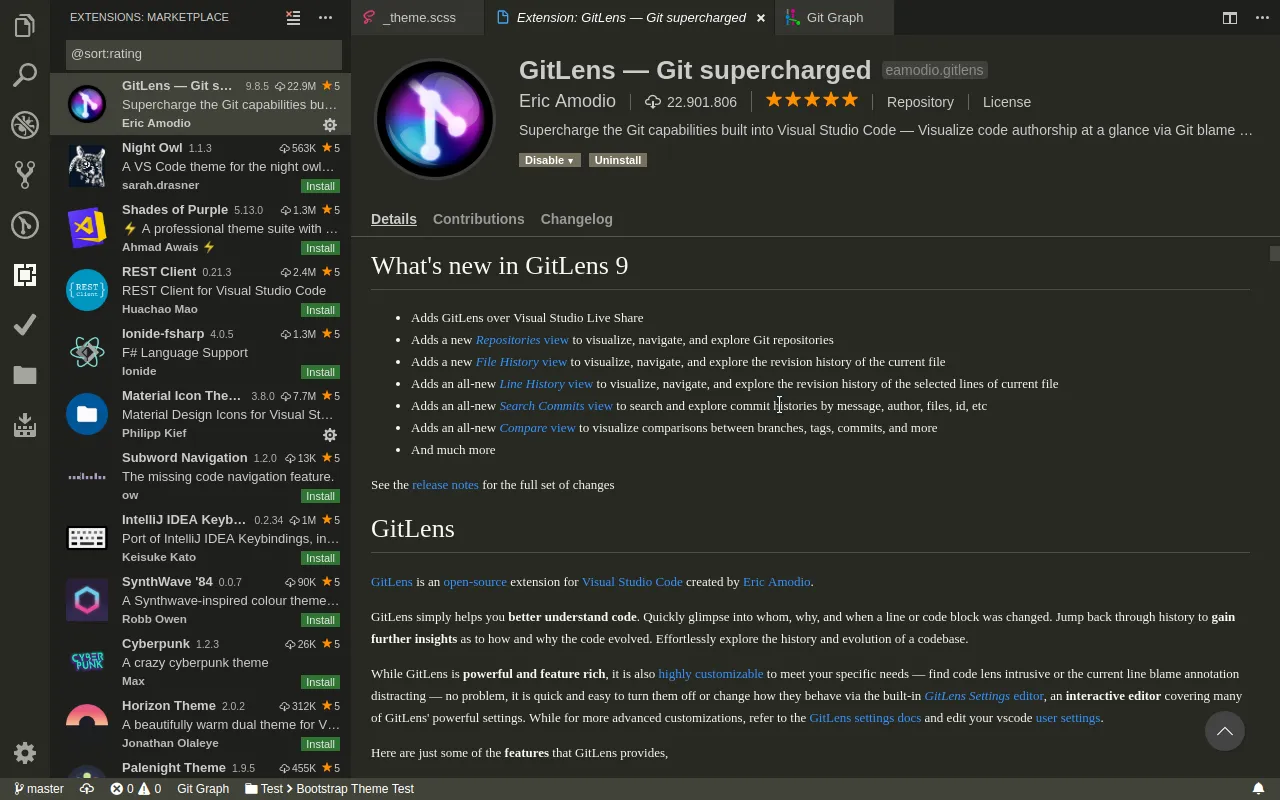Close the Extension: GitLens tab
Screen dimensions: 1280x800
click(761, 18)
